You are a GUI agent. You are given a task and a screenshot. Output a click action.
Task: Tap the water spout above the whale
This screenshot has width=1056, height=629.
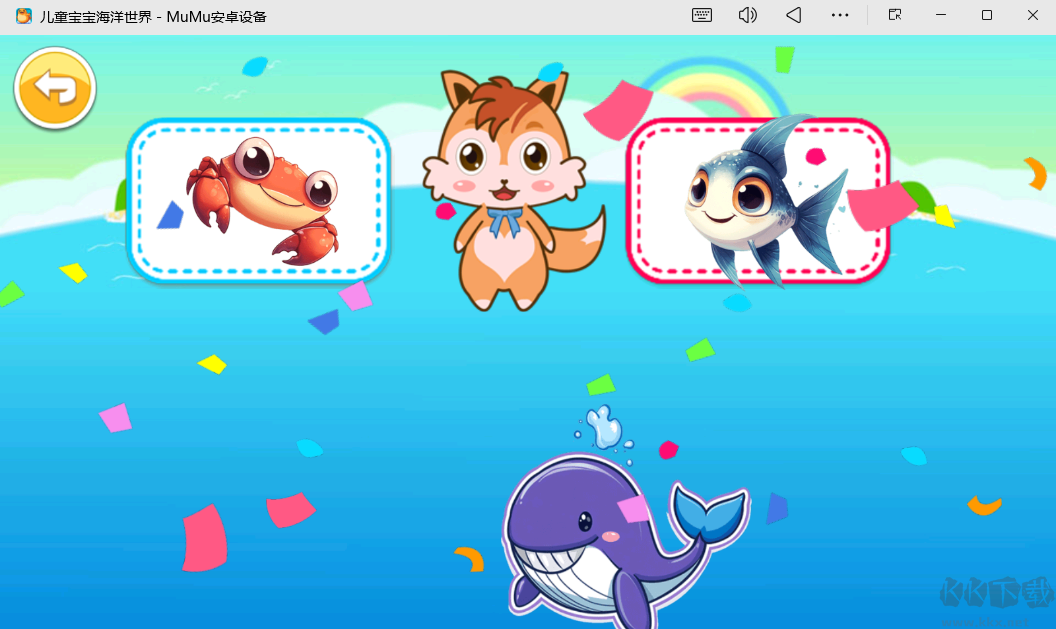(604, 428)
